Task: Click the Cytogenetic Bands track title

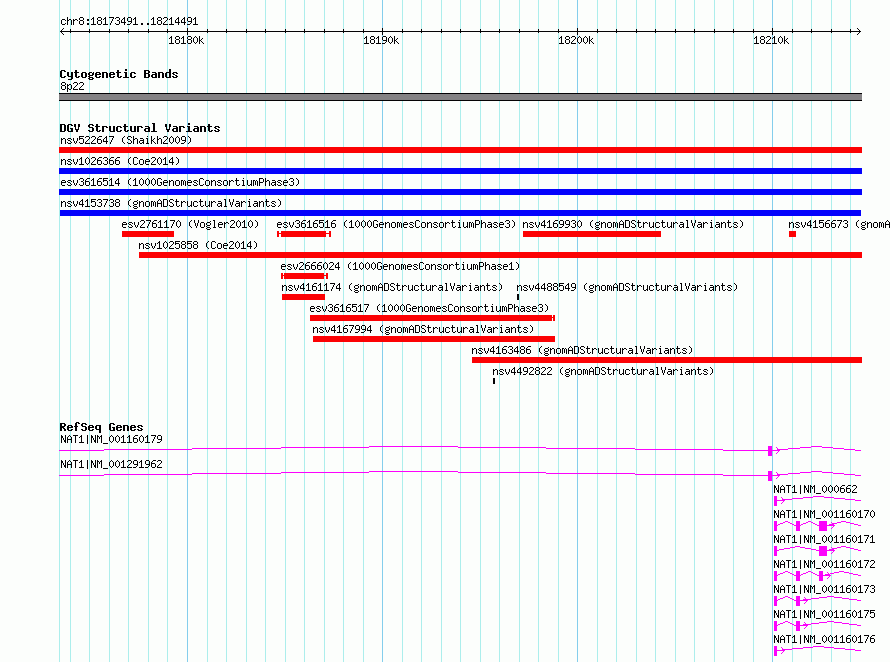Action: click(119, 74)
